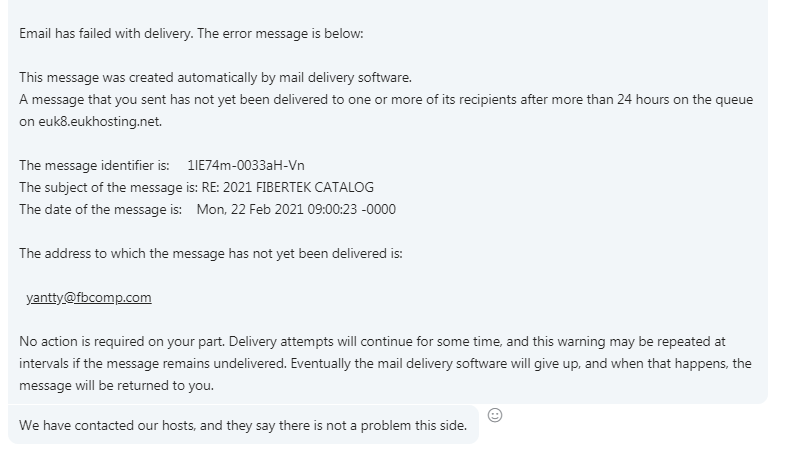
Task: Click the "We have contacted our hosts" message bubble
Action: coord(243,426)
